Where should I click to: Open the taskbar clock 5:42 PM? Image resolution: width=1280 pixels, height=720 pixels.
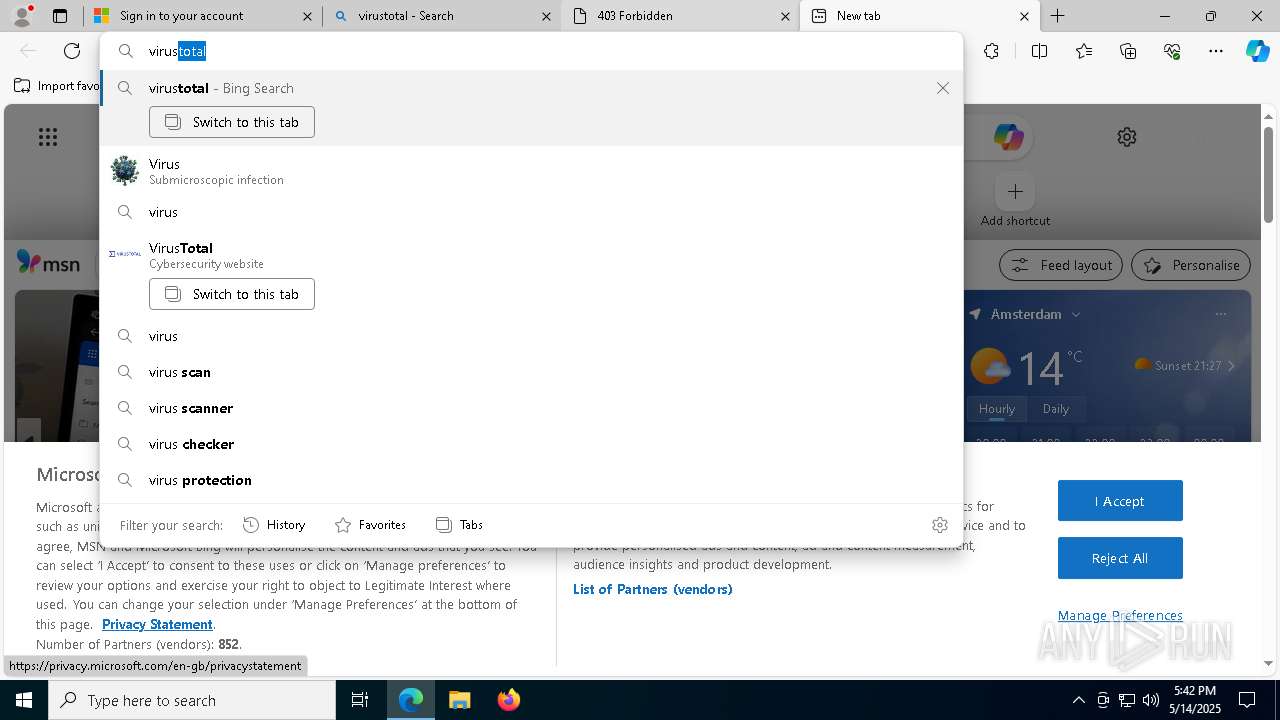1195,700
